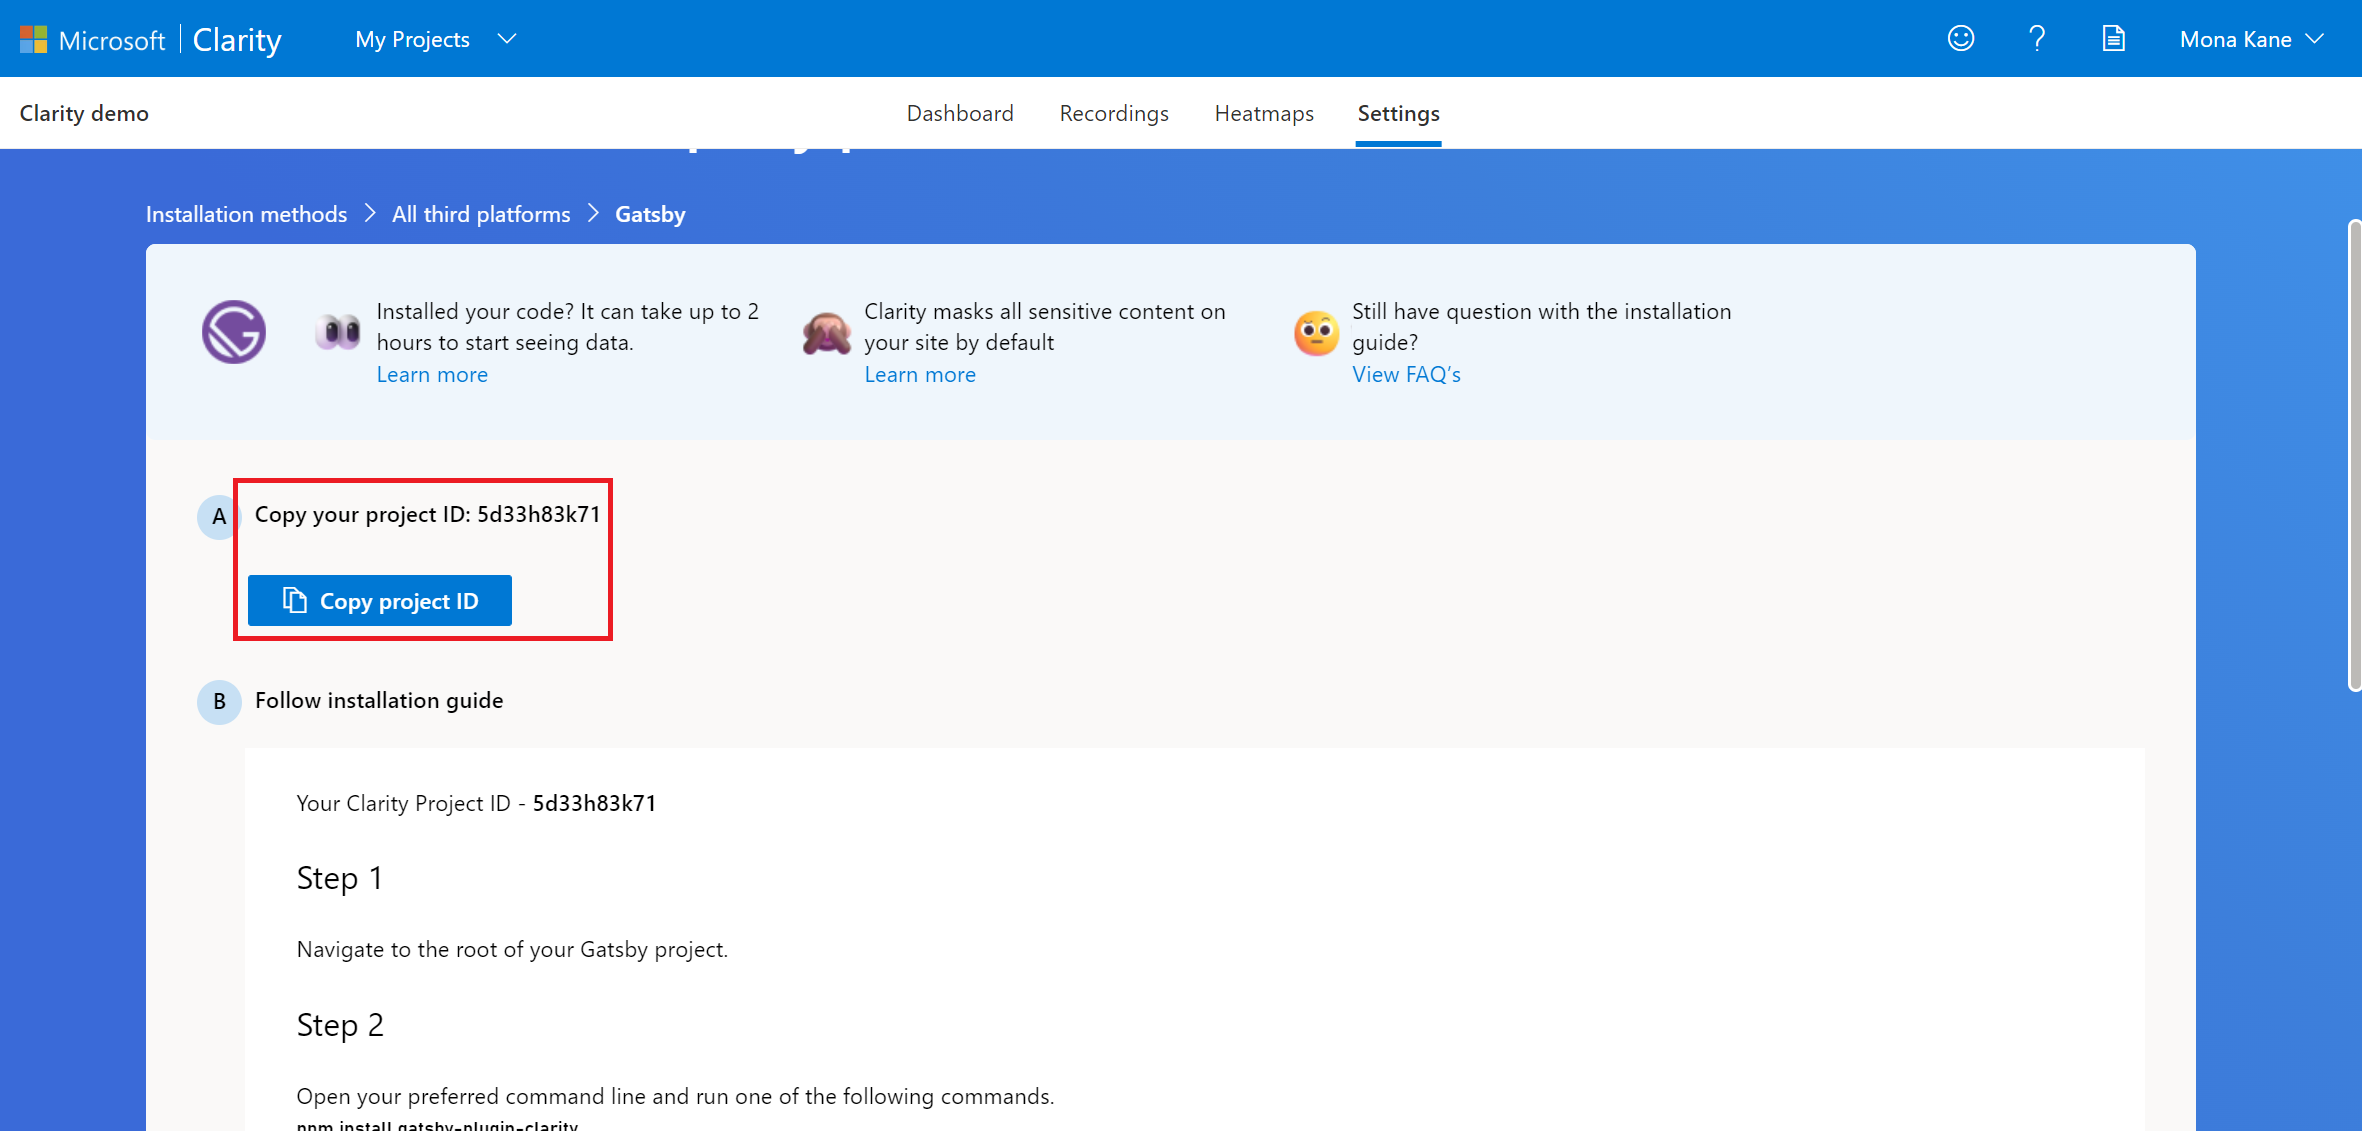Click the help question mark icon
The width and height of the screenshot is (2362, 1131).
click(2037, 38)
